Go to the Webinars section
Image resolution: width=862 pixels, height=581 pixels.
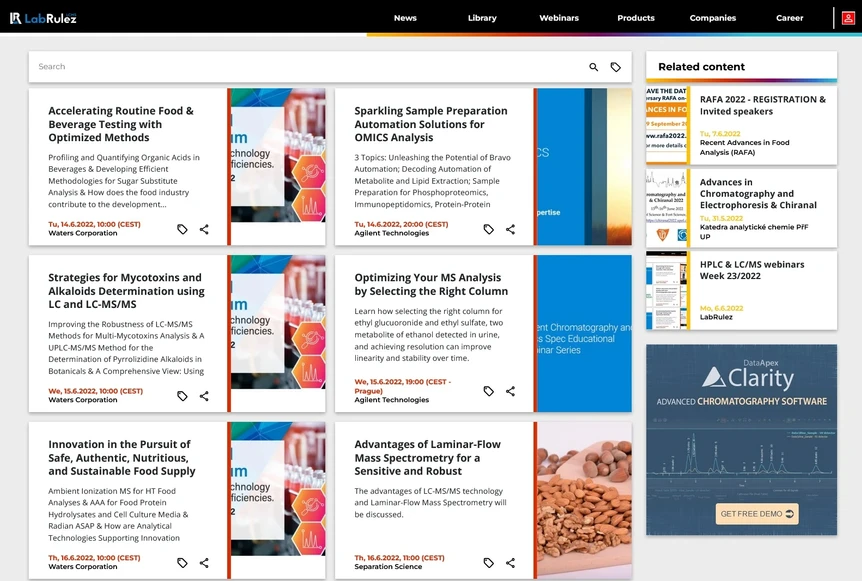(559, 18)
